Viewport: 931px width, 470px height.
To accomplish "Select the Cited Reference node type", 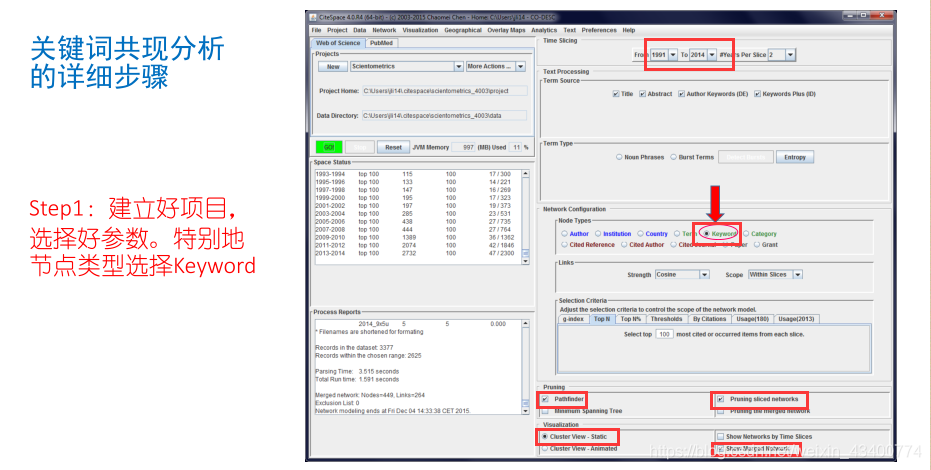I will click(x=565, y=244).
